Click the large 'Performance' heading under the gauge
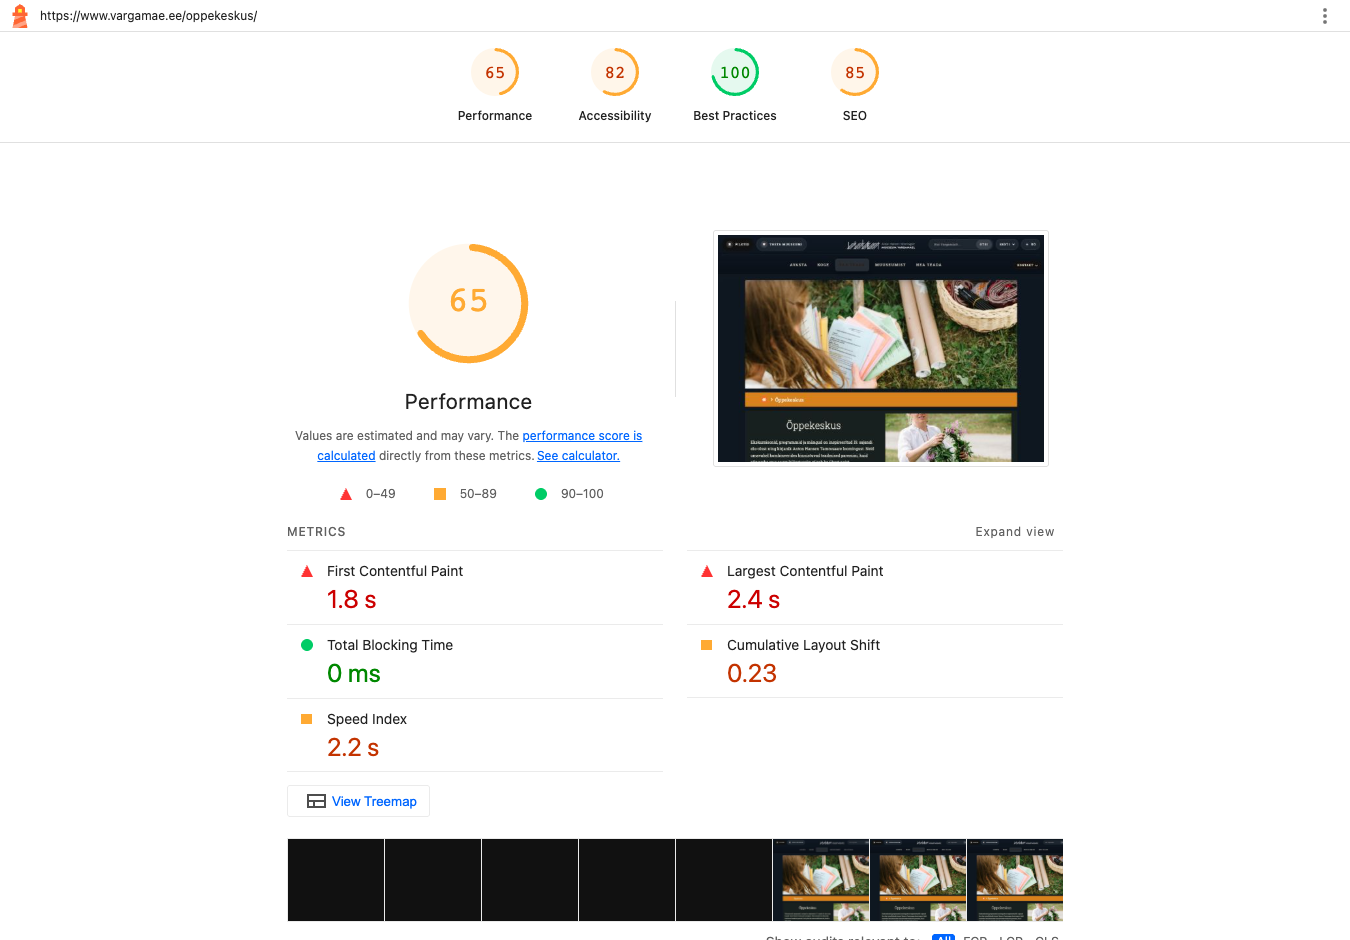Image resolution: width=1350 pixels, height=940 pixels. coord(468,402)
